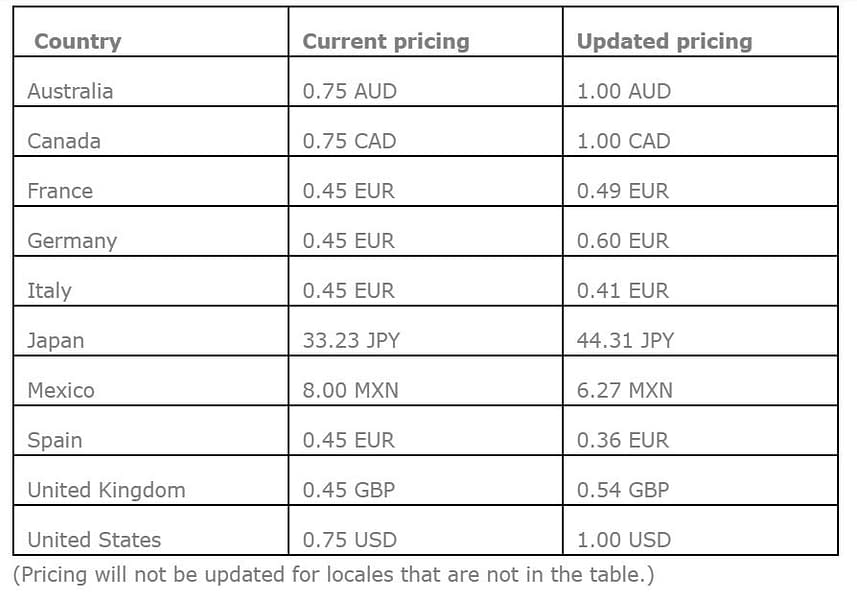Click the pricing note below the table
The width and height of the screenshot is (857, 595).
(x=333, y=575)
